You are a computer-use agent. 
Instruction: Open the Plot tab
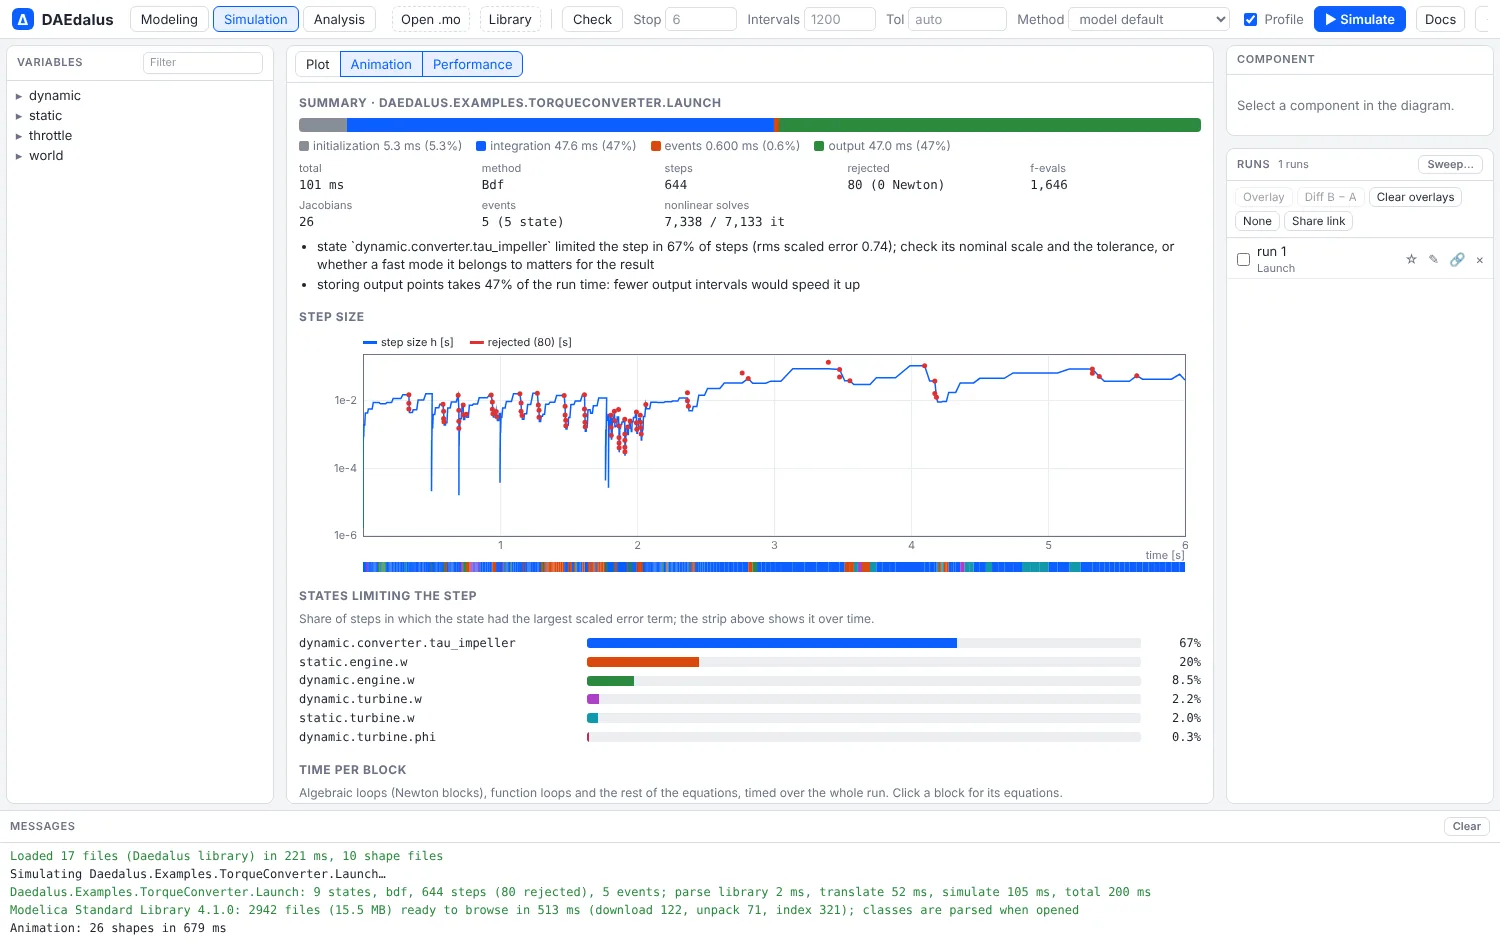click(318, 64)
